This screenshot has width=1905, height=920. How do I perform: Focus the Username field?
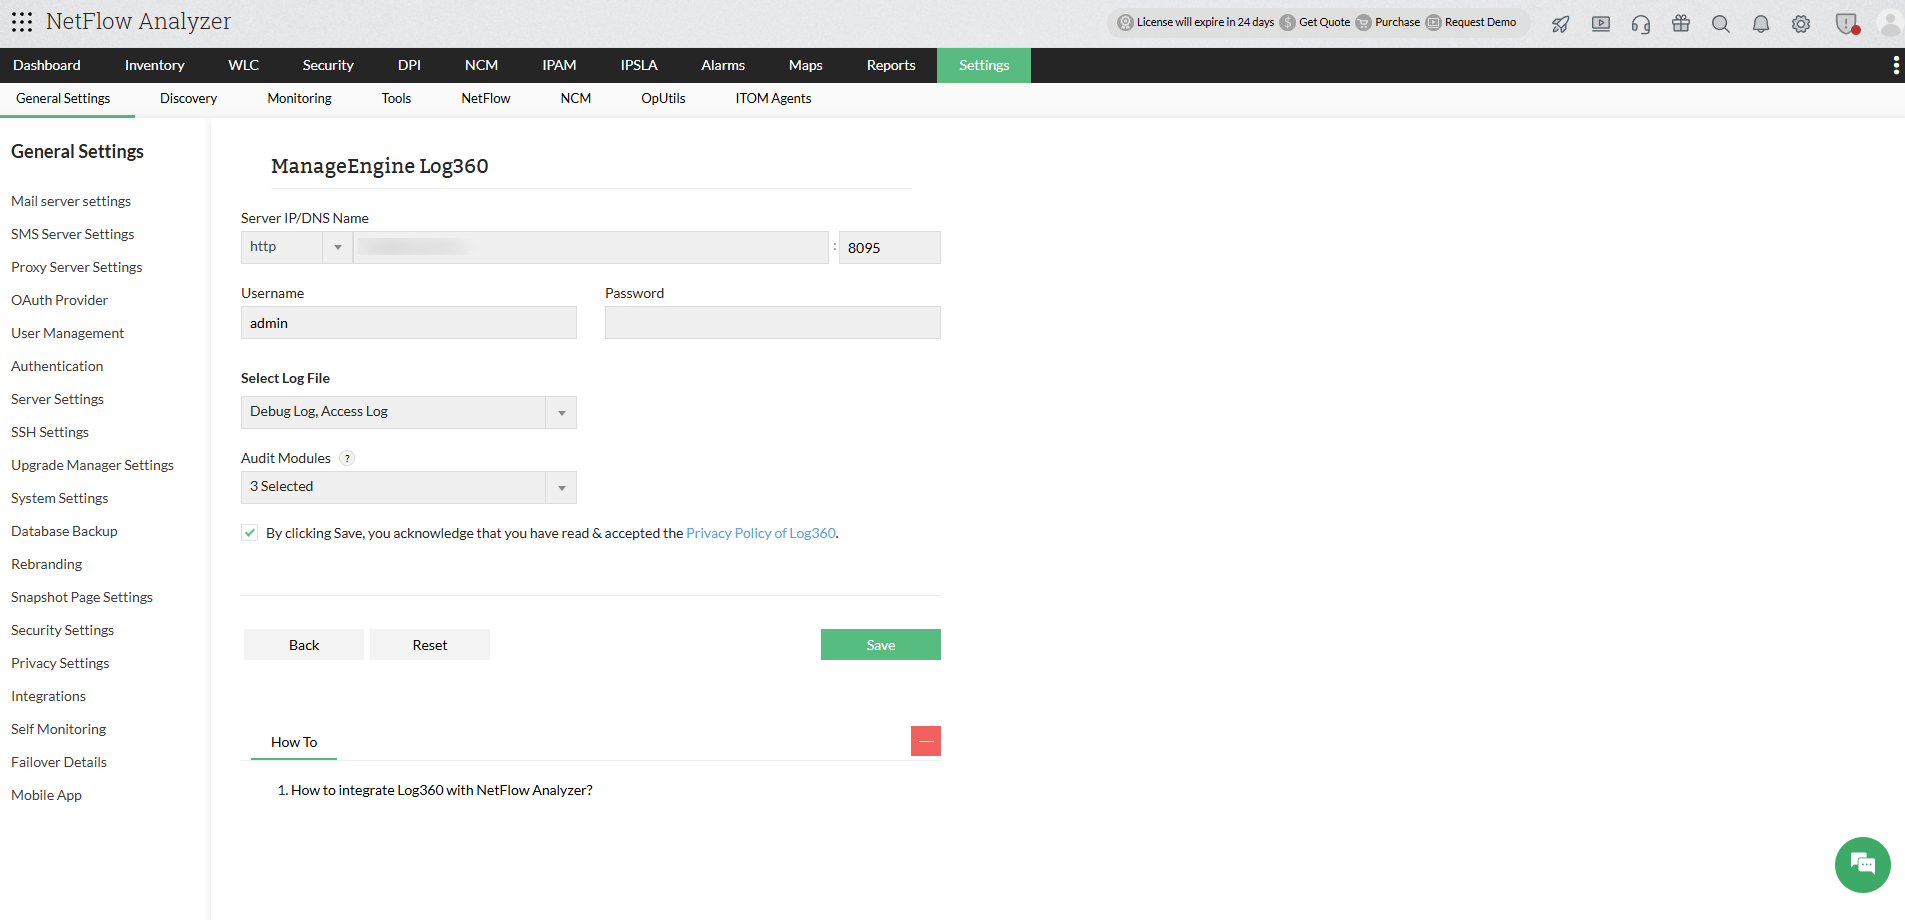coord(409,322)
